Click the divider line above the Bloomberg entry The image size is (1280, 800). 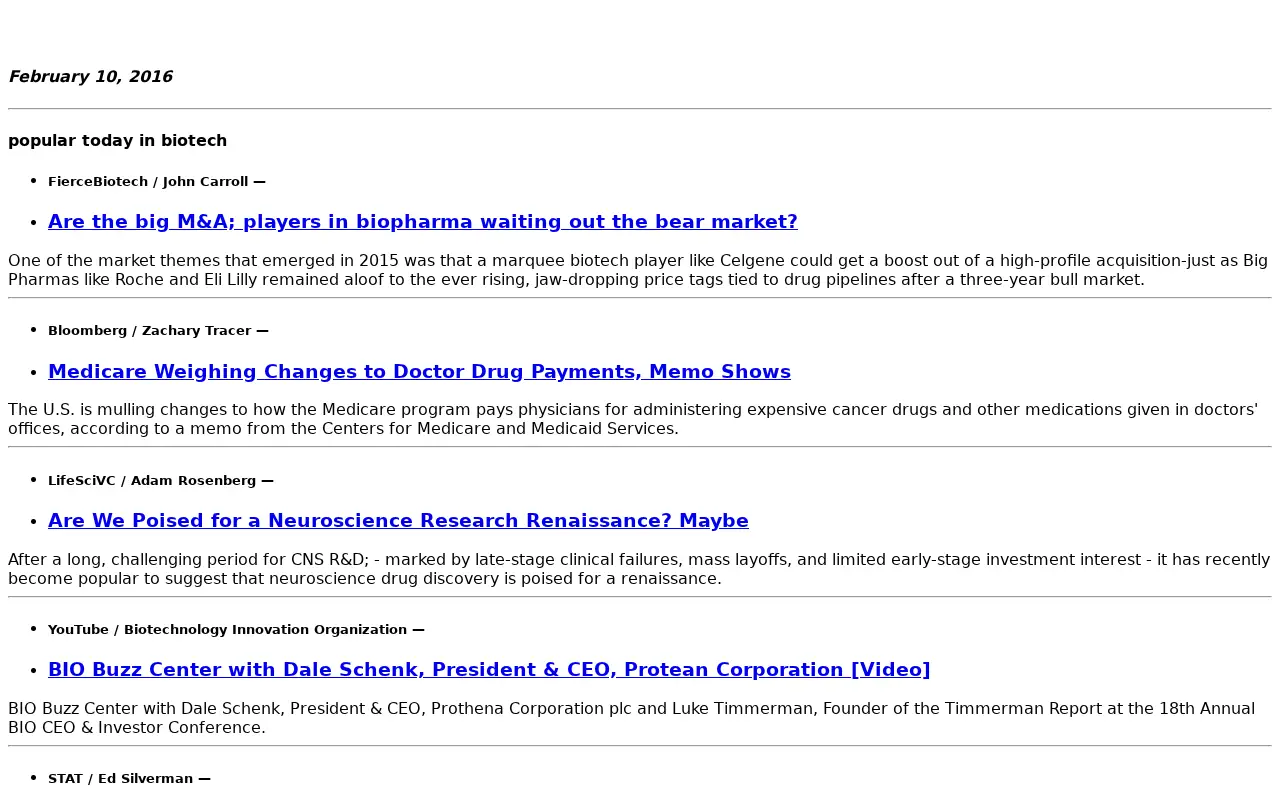[640, 298]
